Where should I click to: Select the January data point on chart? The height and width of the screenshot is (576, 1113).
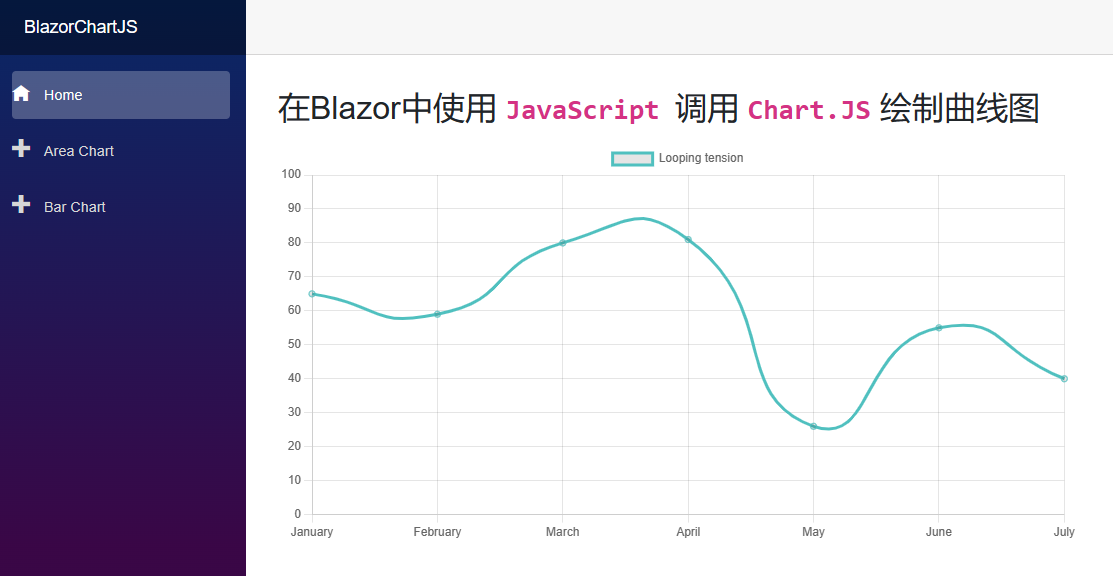click(312, 294)
